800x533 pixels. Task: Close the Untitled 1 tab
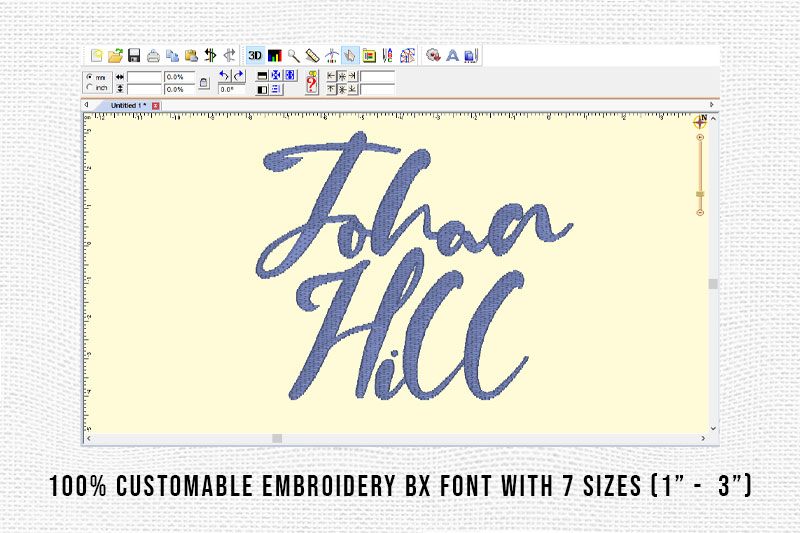(x=156, y=106)
